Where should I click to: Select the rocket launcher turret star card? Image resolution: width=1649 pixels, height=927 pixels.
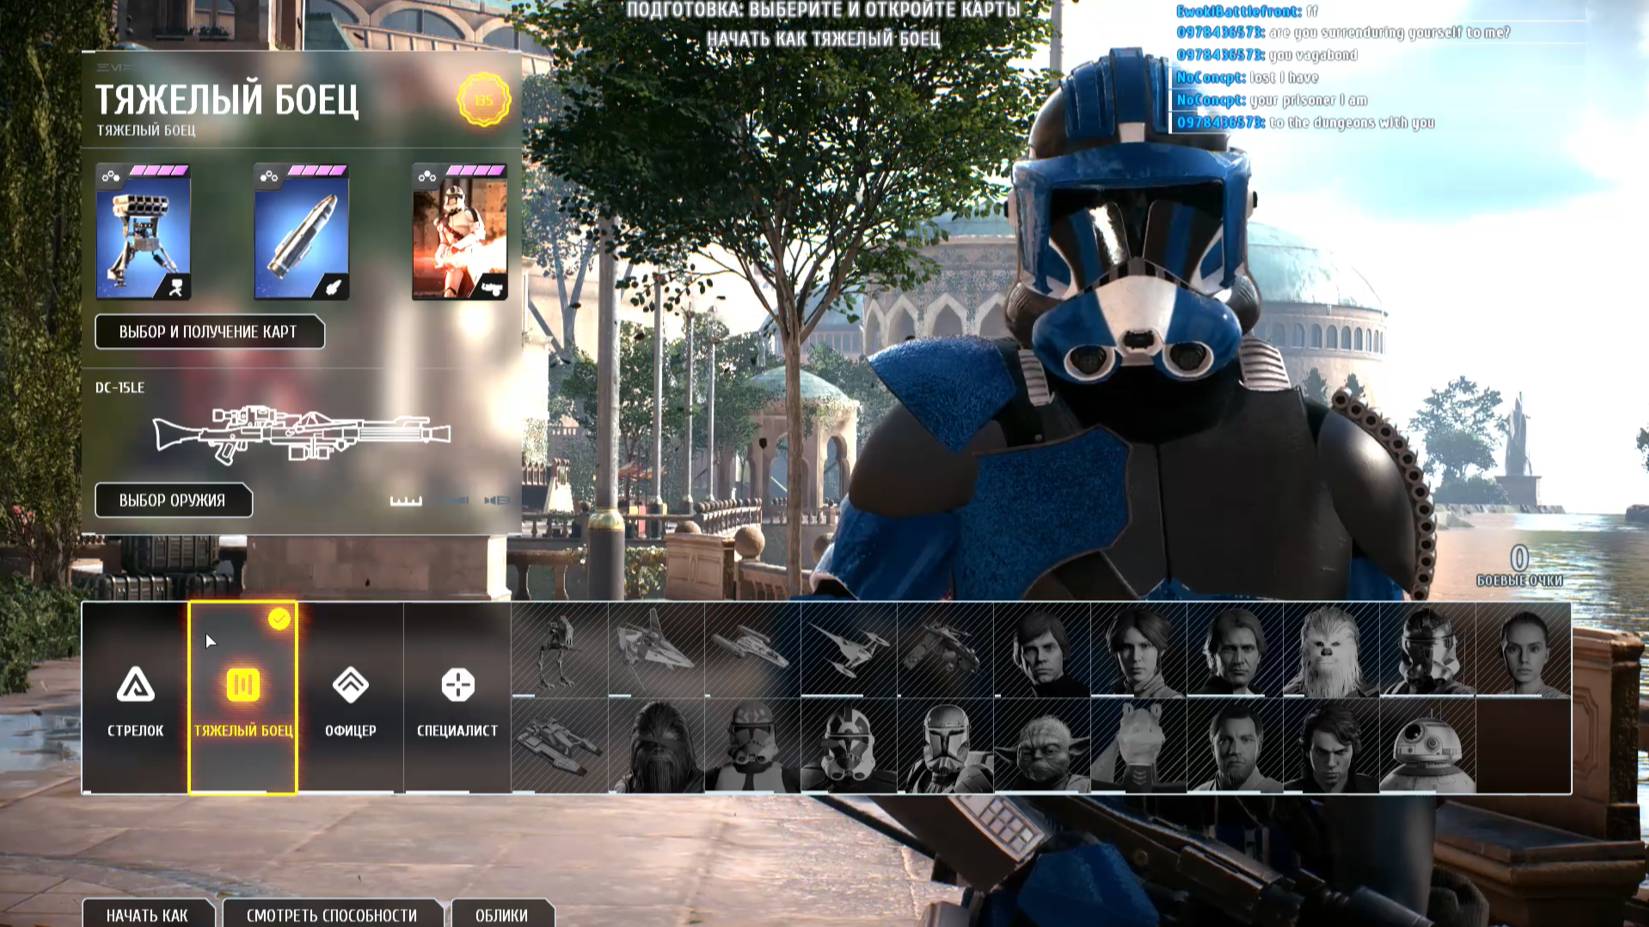(143, 232)
